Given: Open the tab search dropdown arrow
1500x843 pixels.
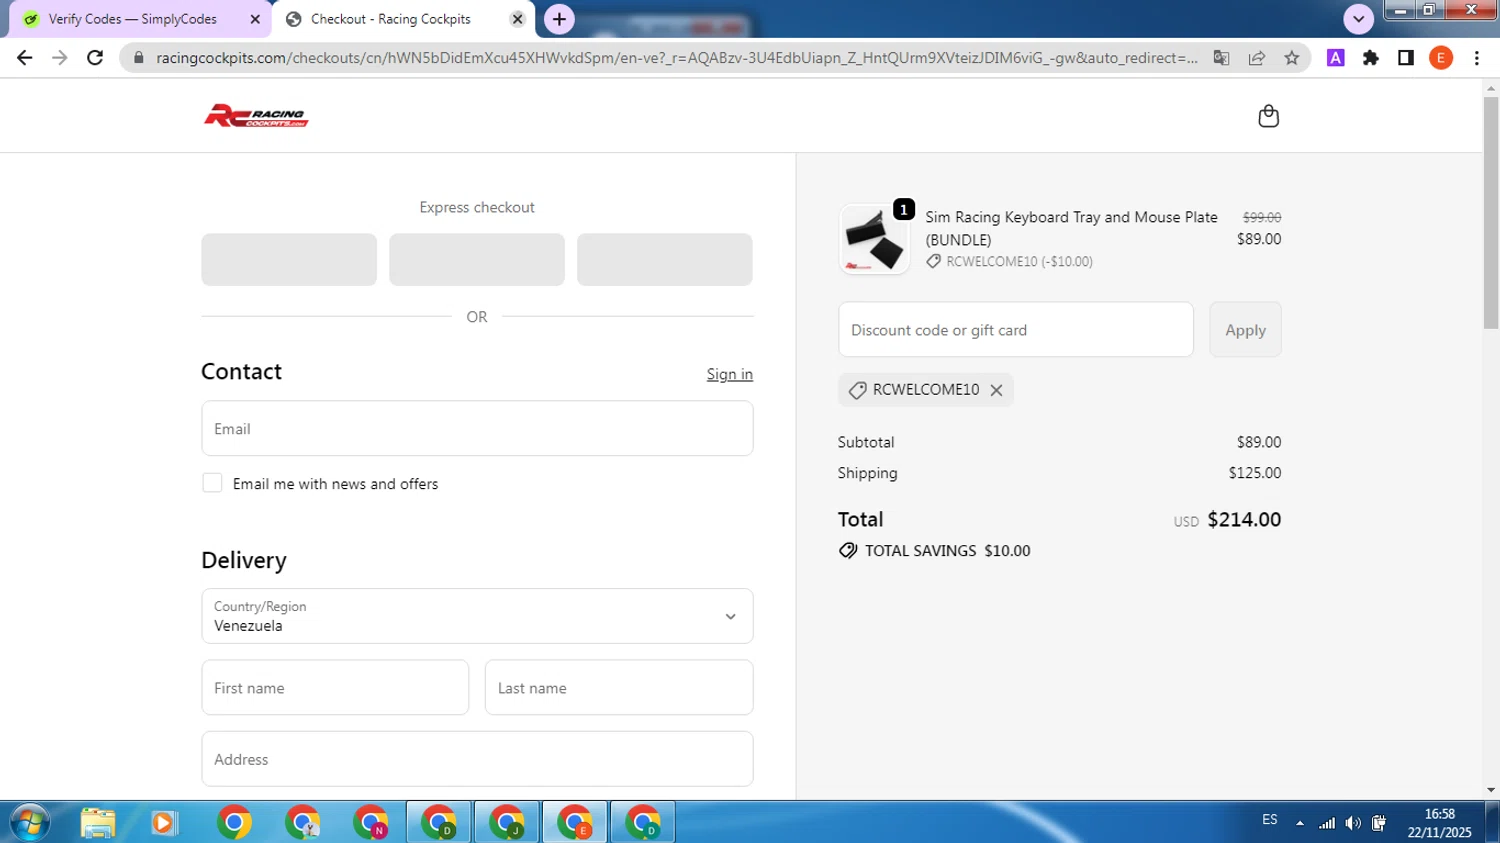Looking at the screenshot, I should (1358, 19).
